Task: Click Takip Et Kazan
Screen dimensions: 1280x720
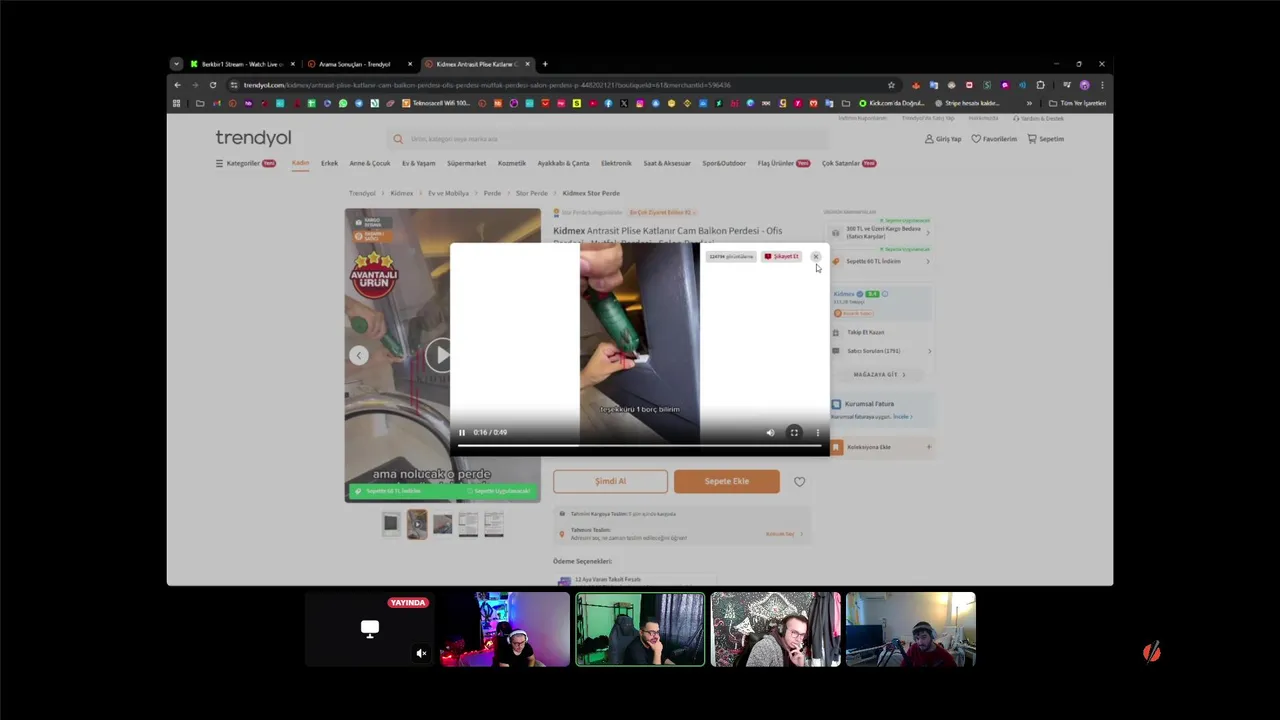Action: (866, 332)
